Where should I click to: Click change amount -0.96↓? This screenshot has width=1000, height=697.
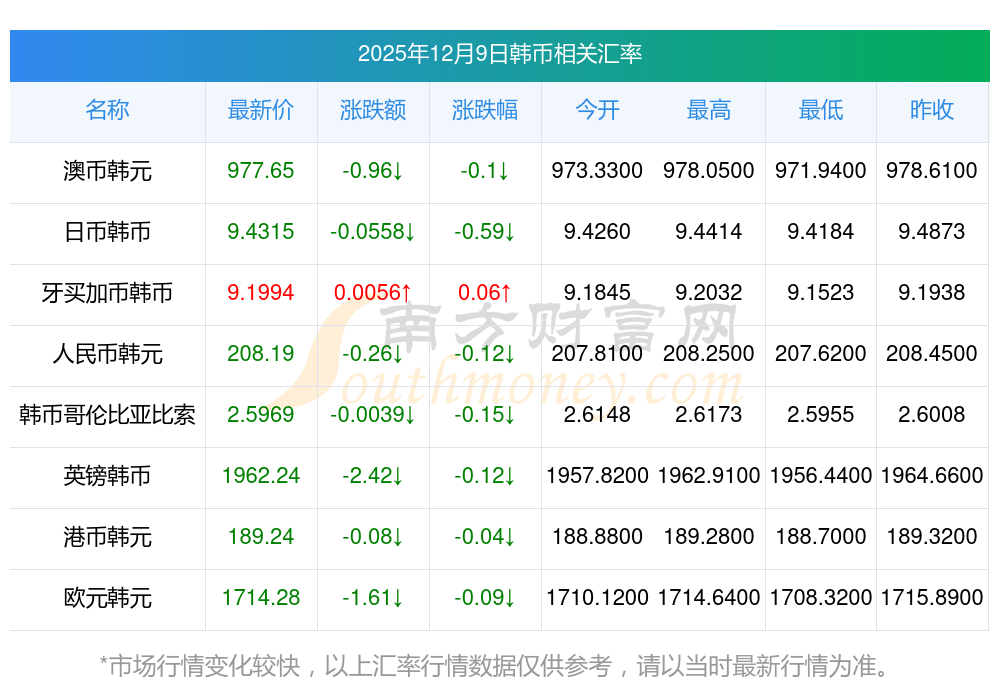point(373,170)
